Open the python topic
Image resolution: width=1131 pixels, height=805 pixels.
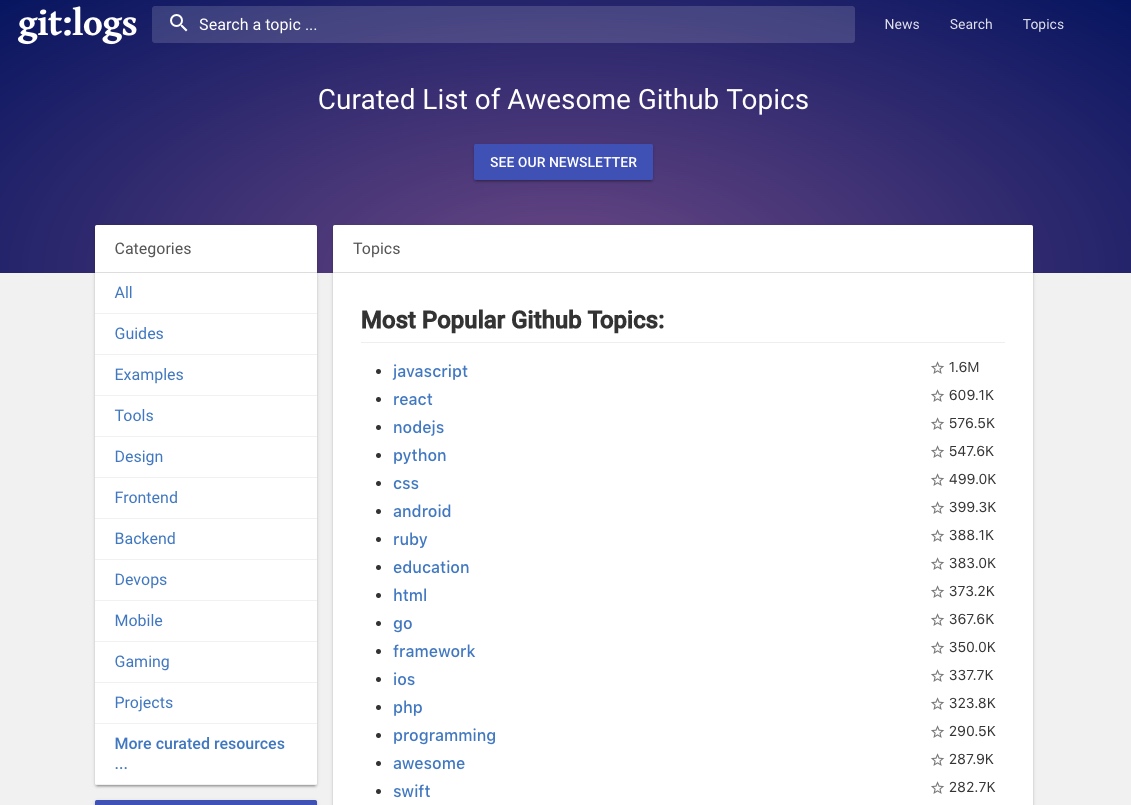point(420,456)
